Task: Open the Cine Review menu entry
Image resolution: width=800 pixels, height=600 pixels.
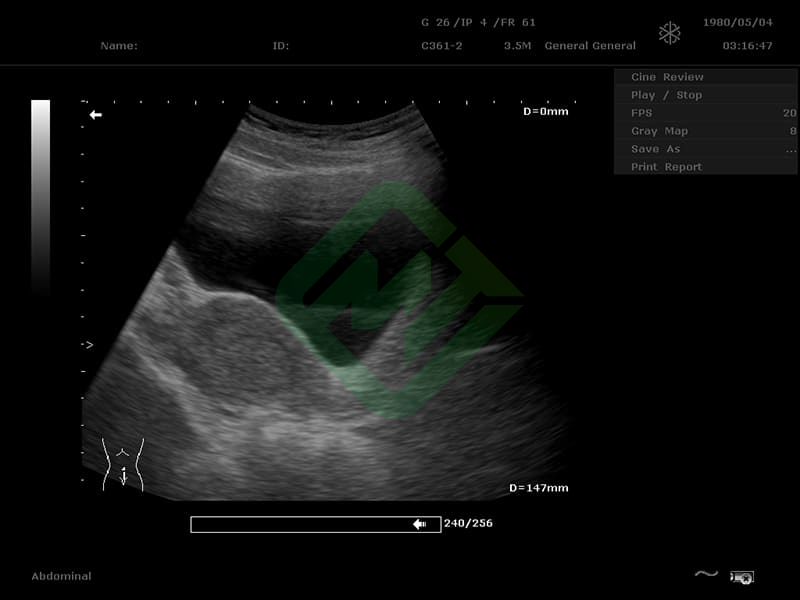Action: pyautogui.click(x=706, y=77)
